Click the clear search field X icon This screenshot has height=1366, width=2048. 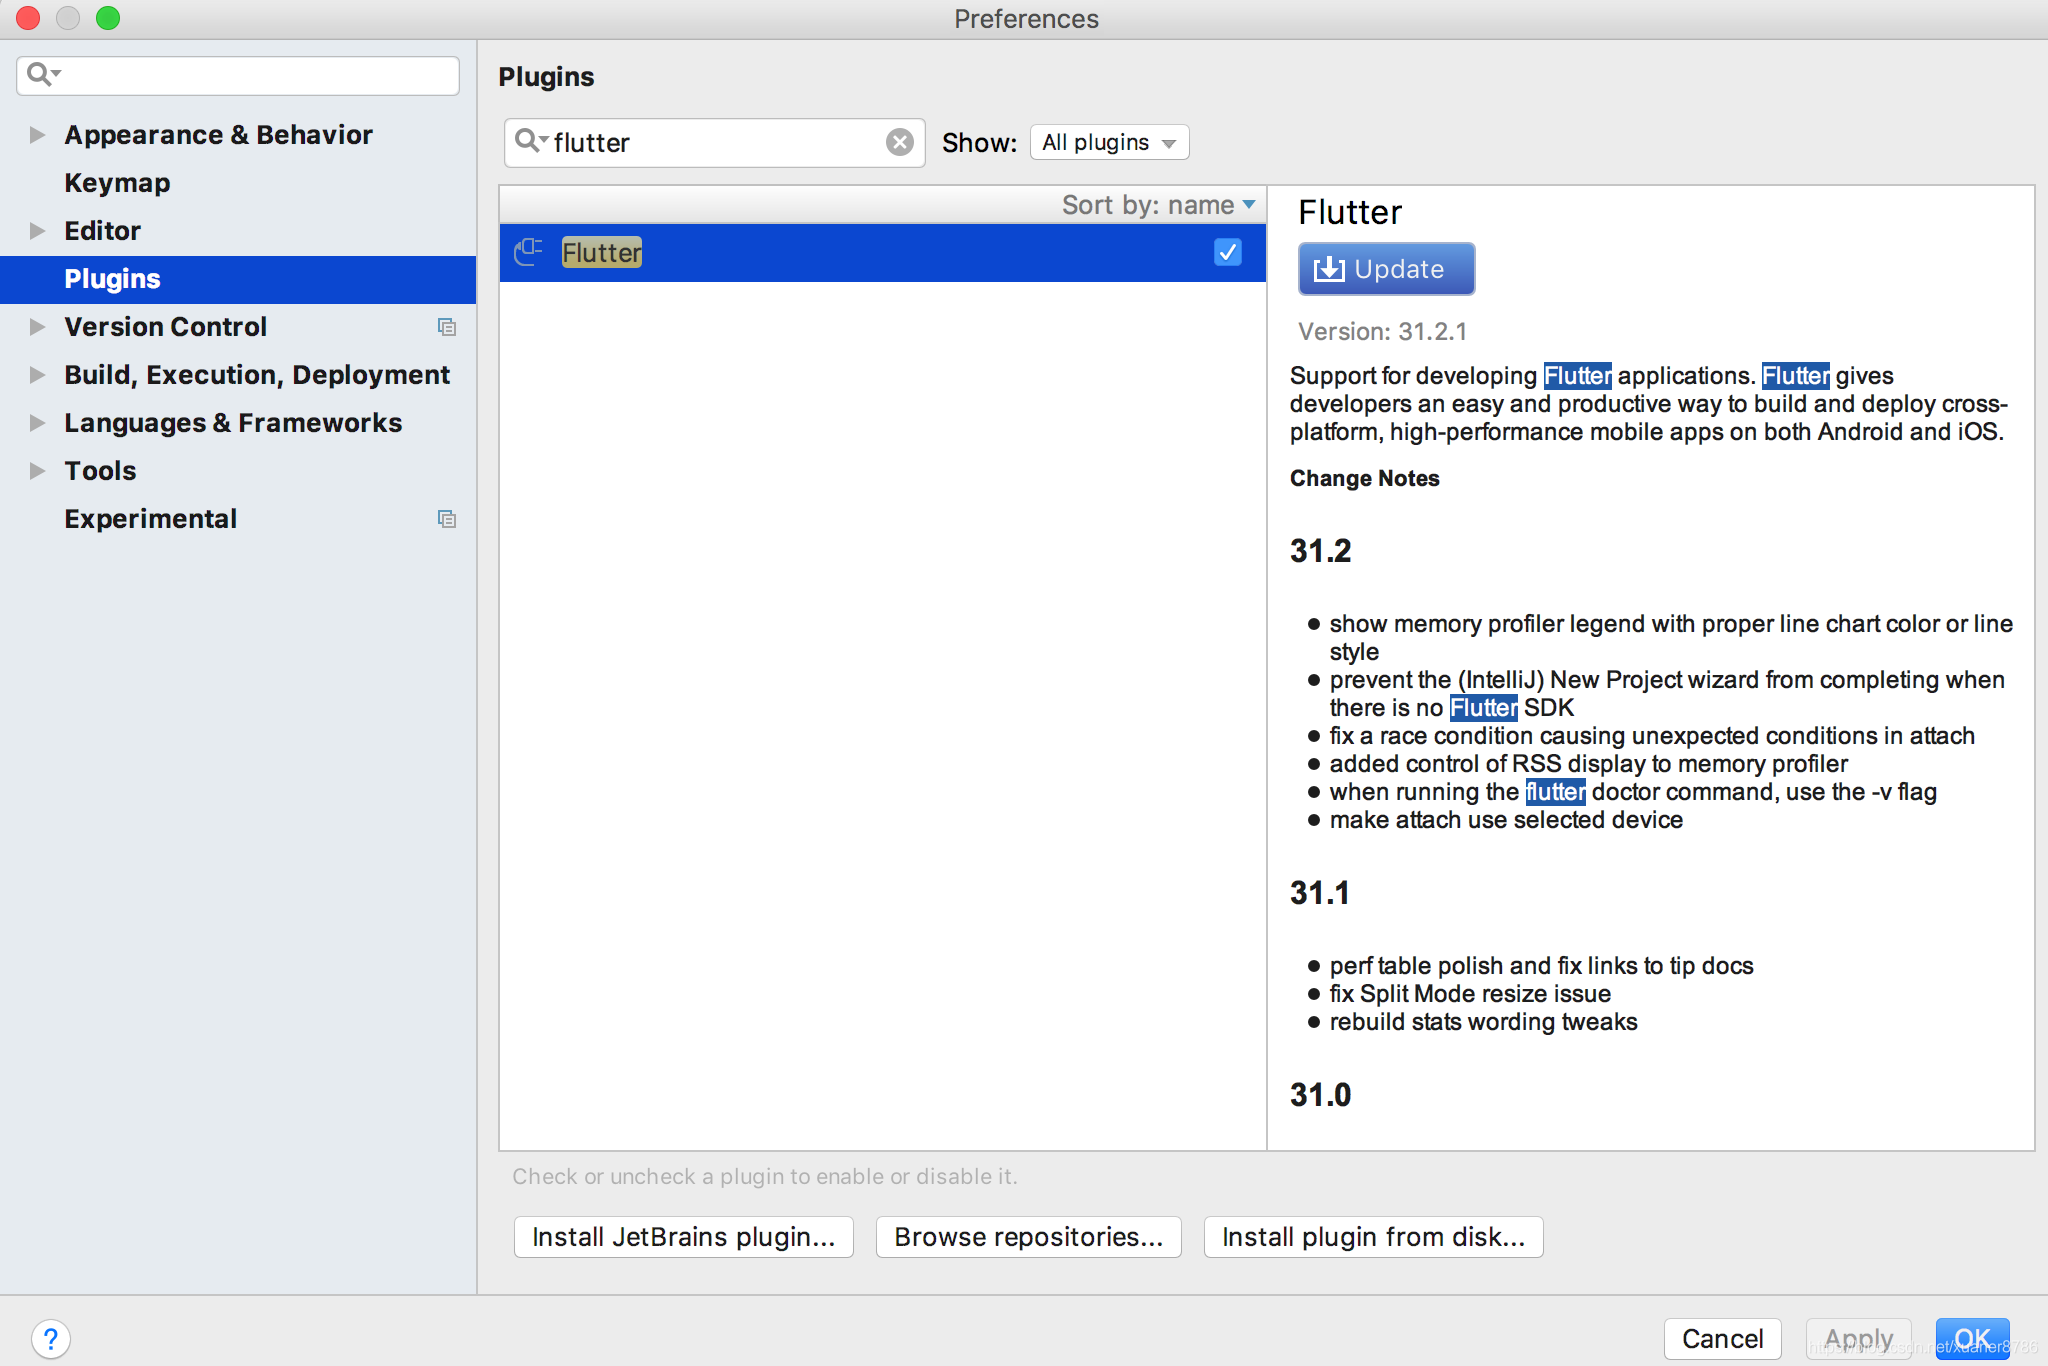[x=901, y=142]
